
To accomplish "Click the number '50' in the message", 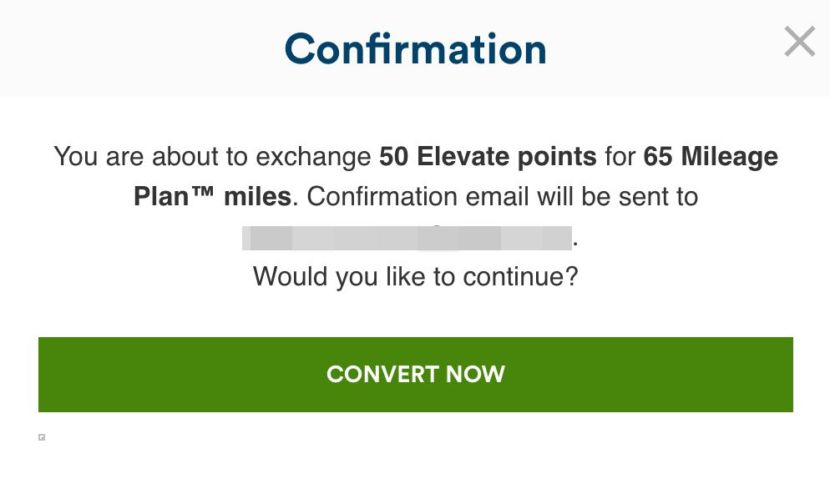I will point(395,157).
